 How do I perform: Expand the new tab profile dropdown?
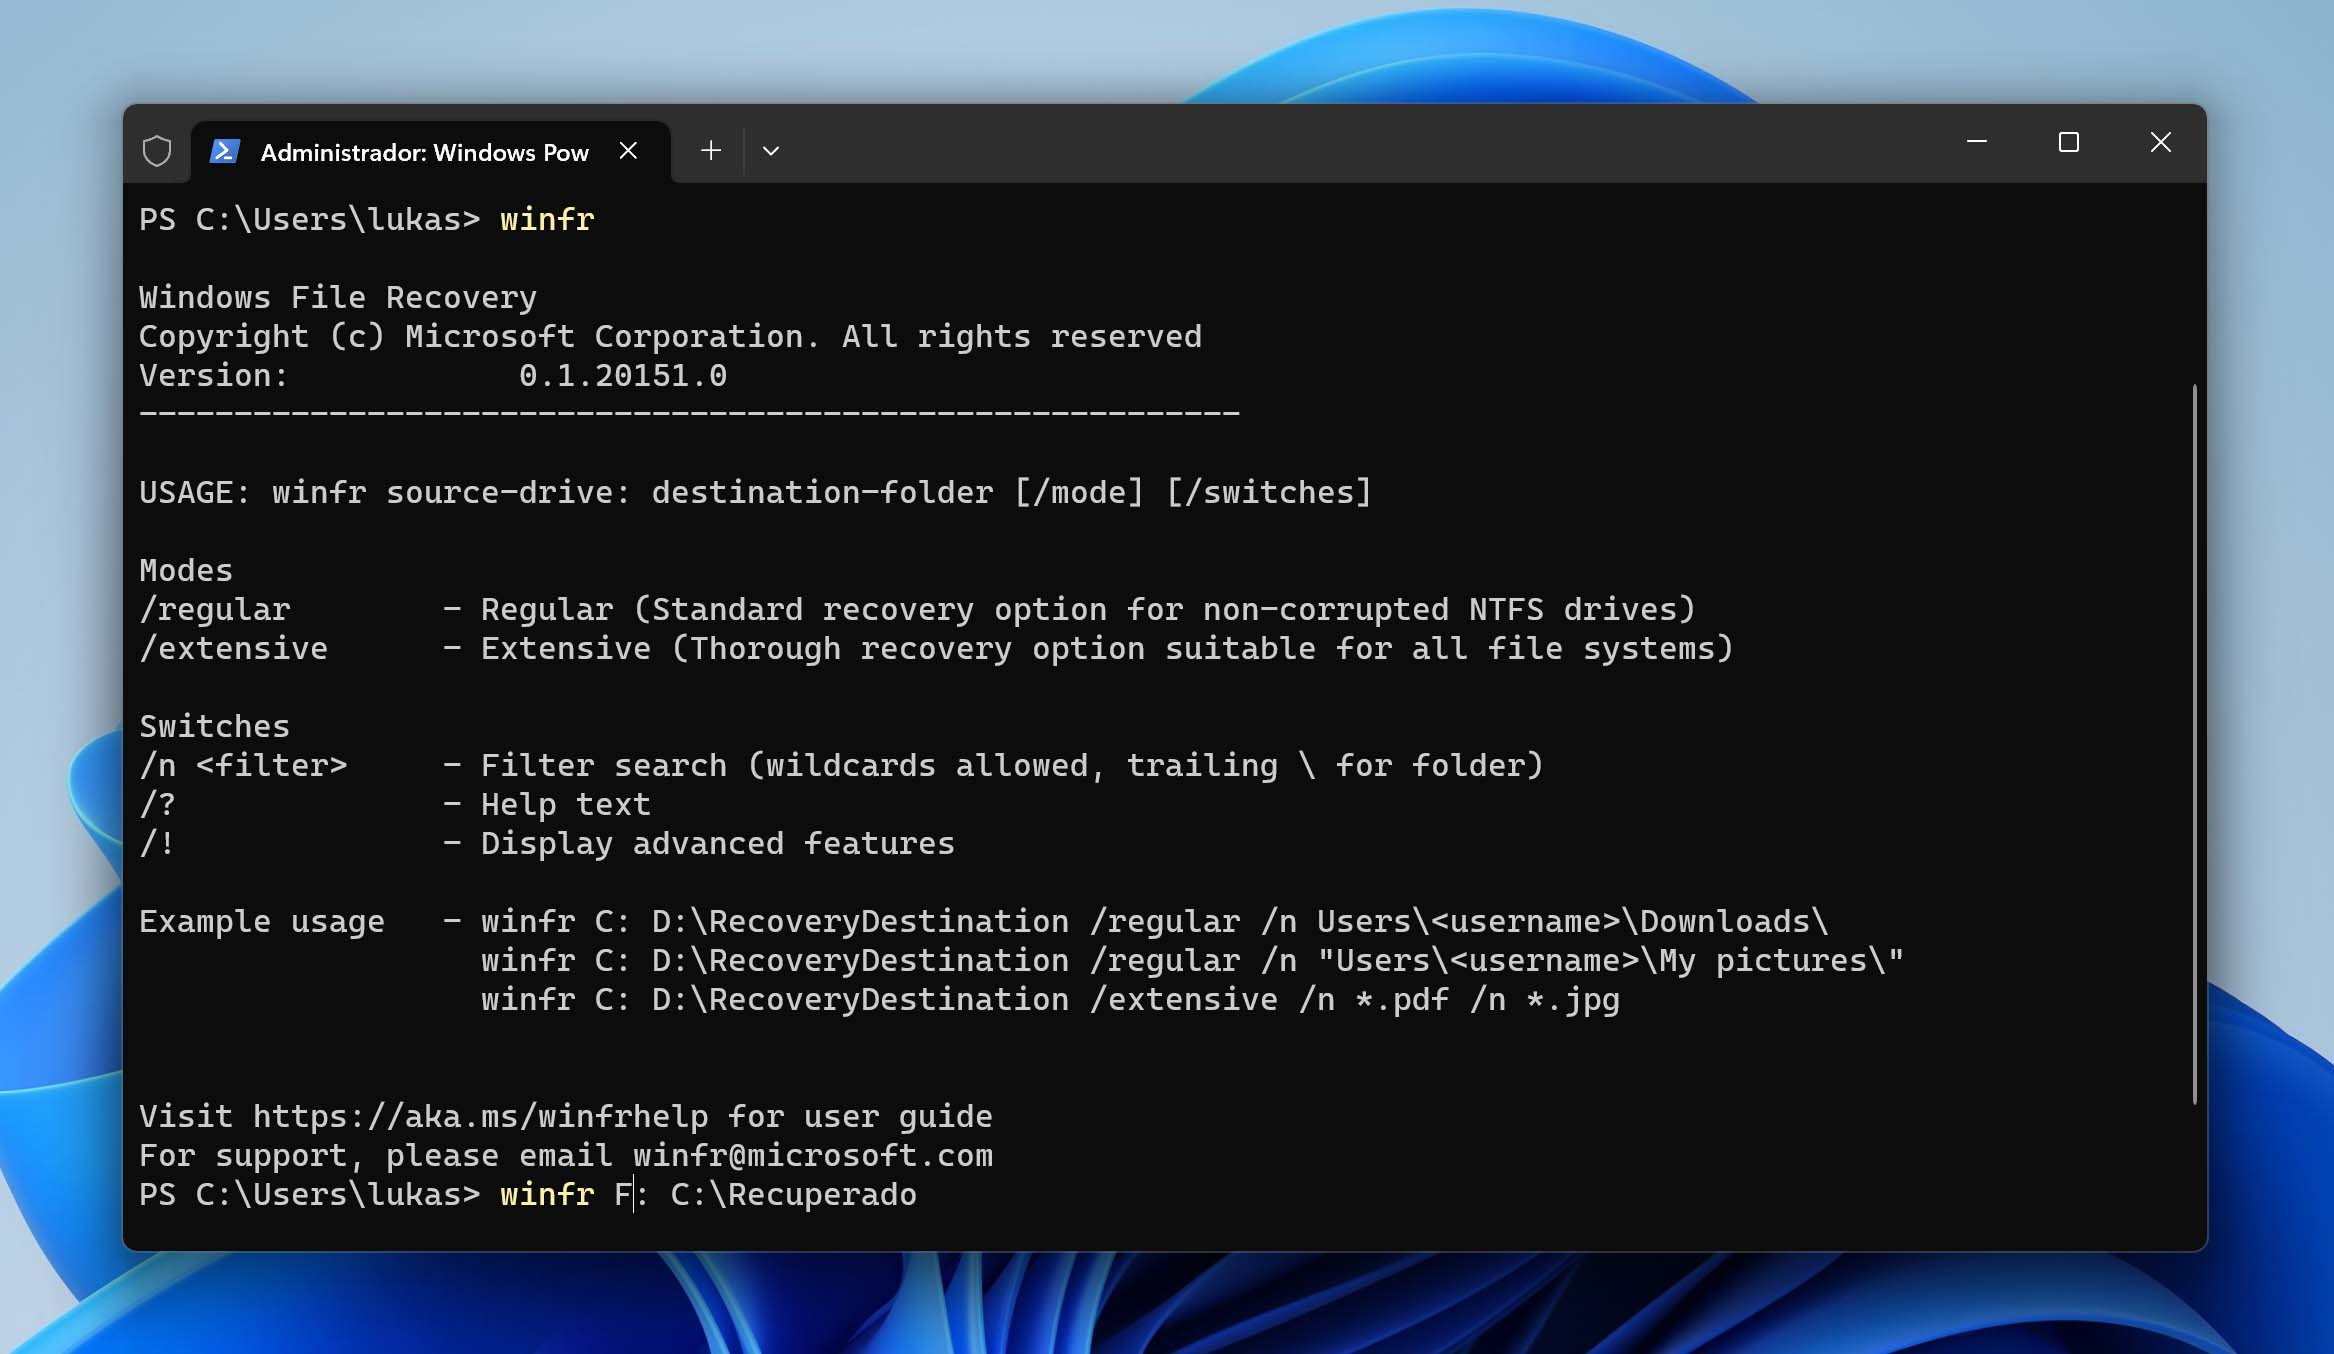770,151
